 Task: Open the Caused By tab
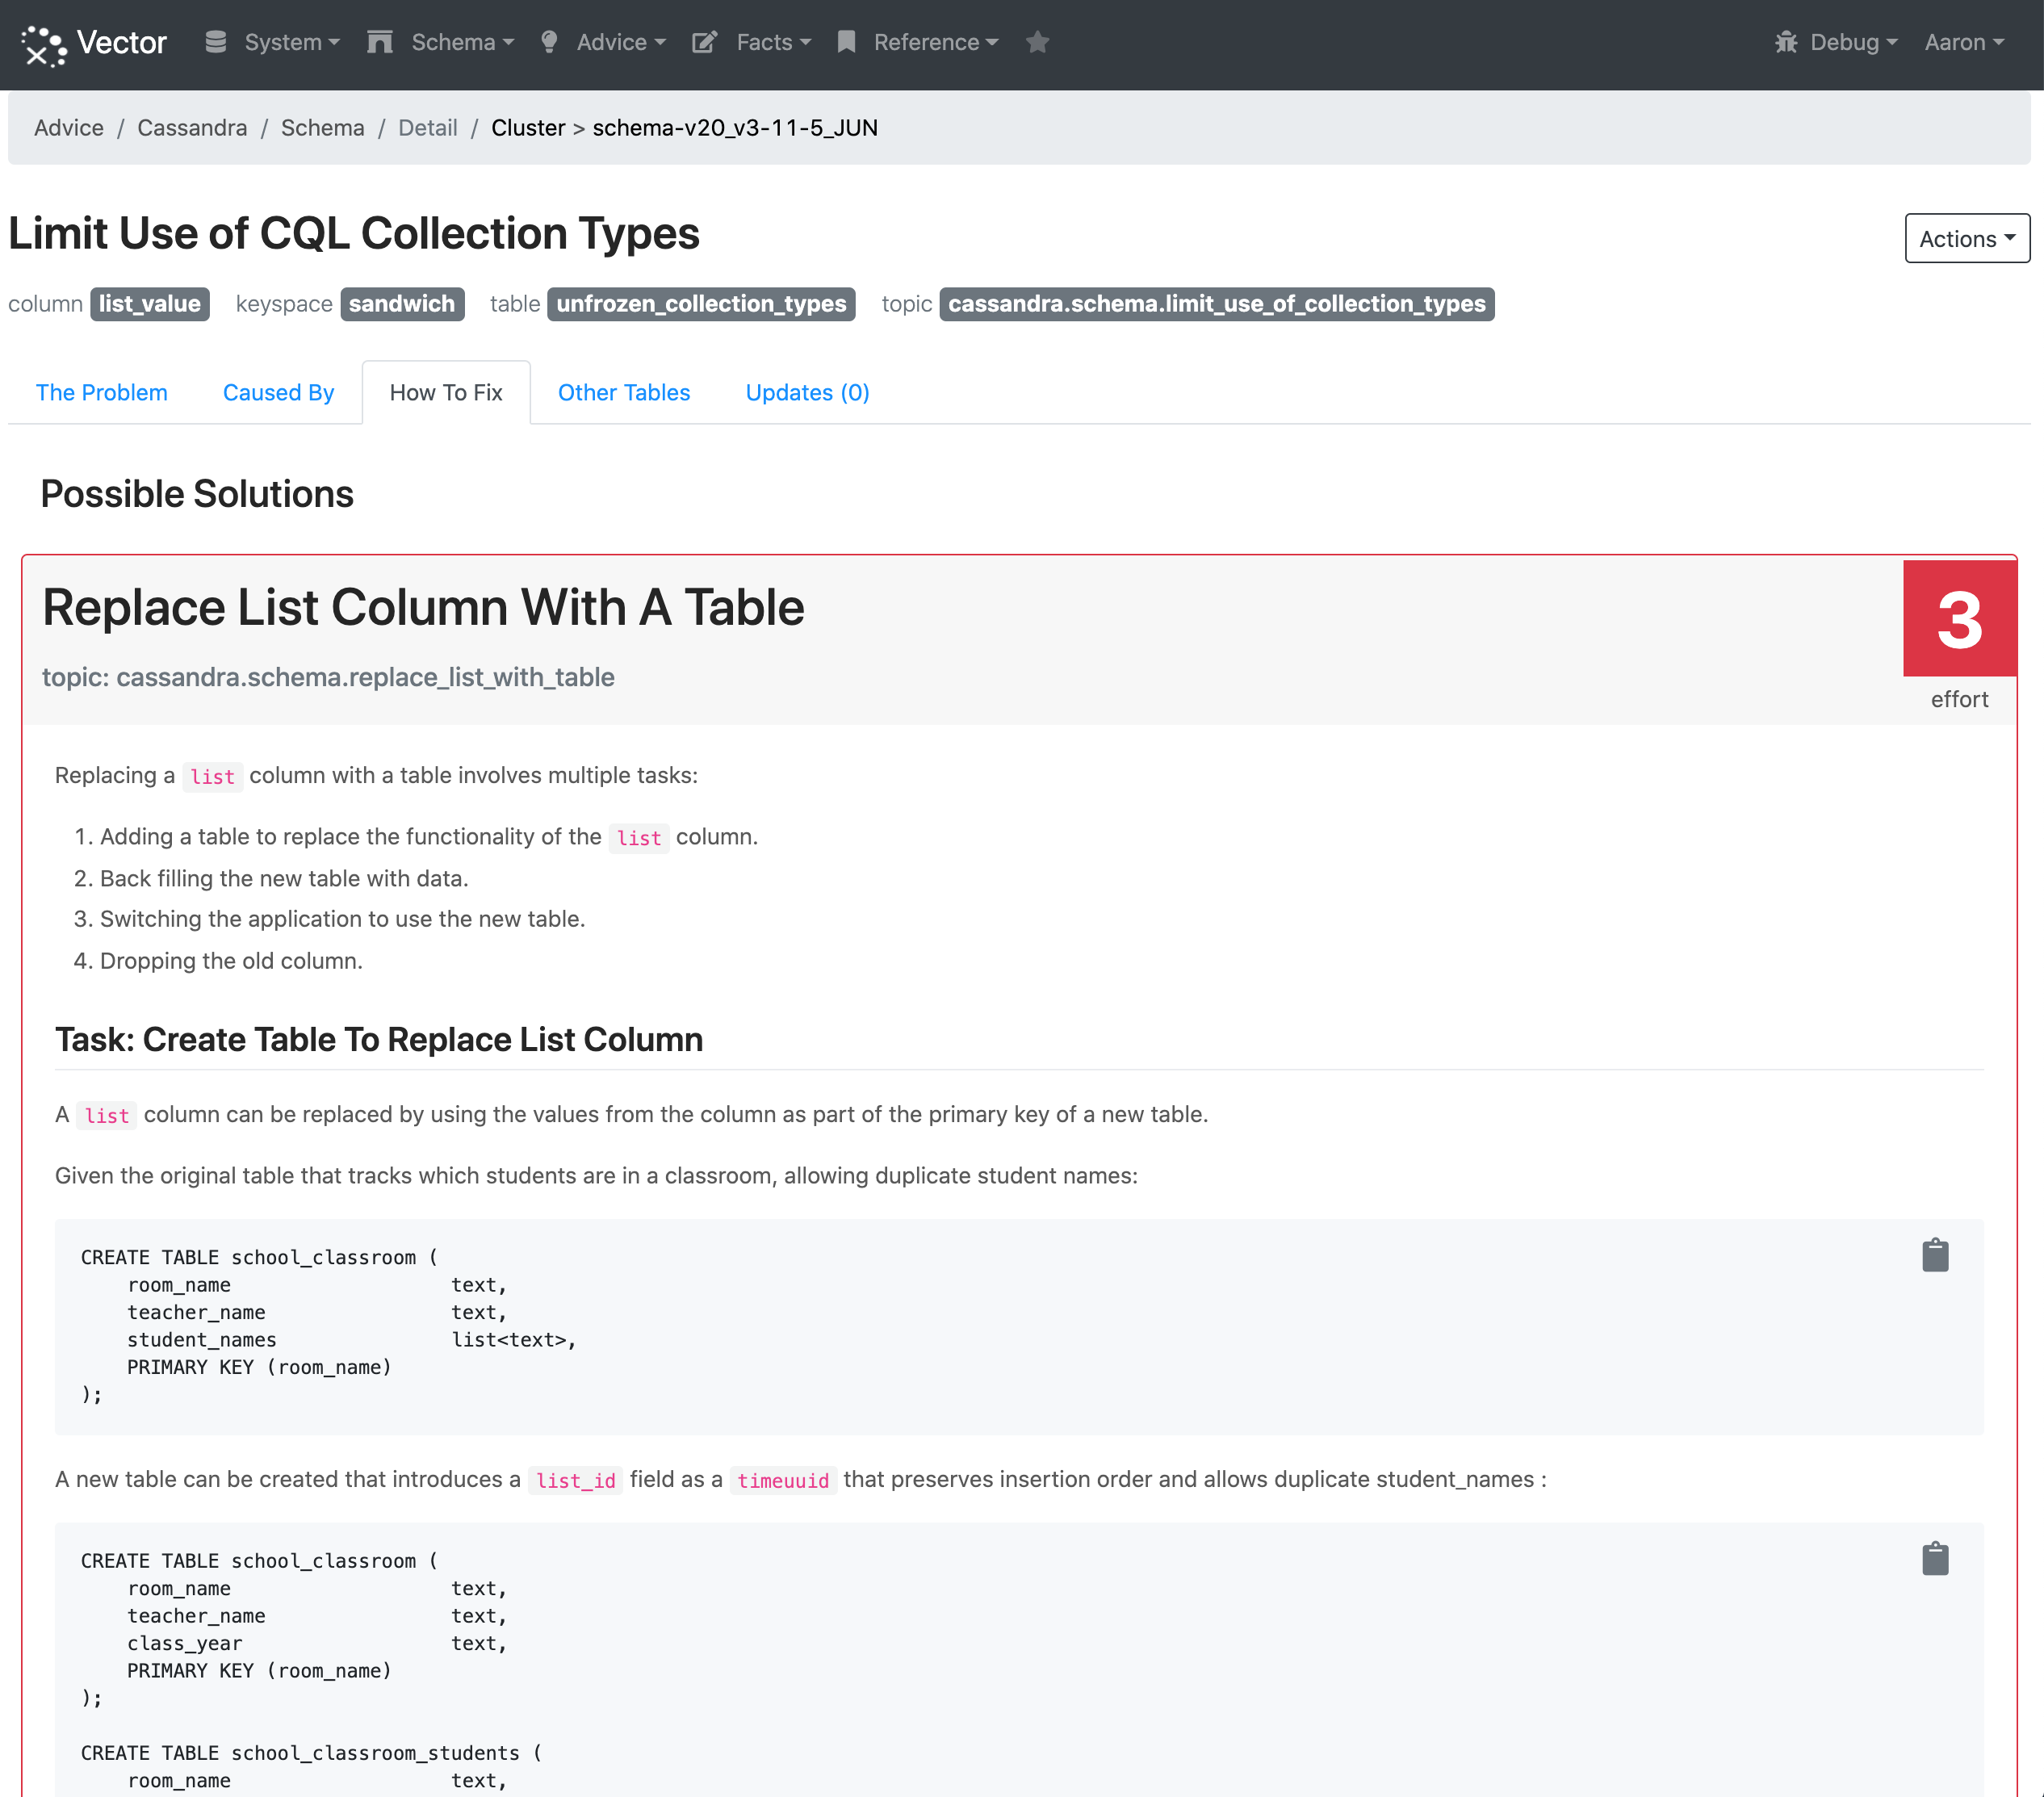click(278, 392)
